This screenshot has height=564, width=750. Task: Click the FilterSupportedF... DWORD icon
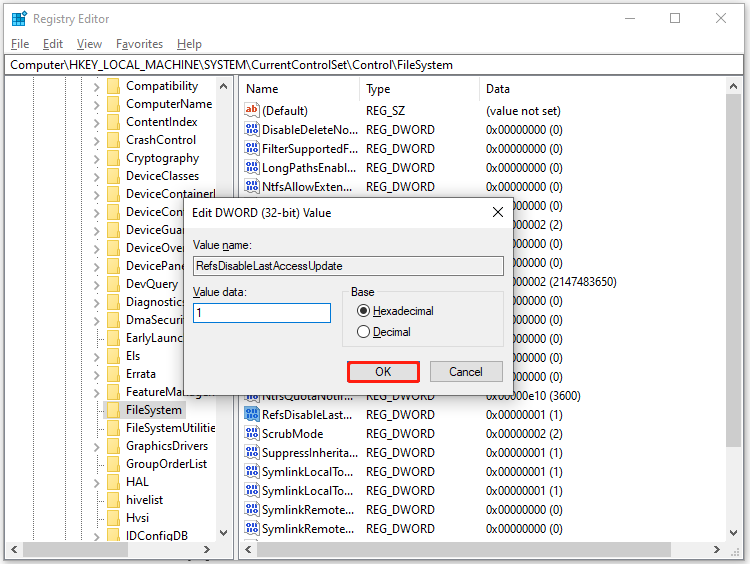tap(252, 148)
